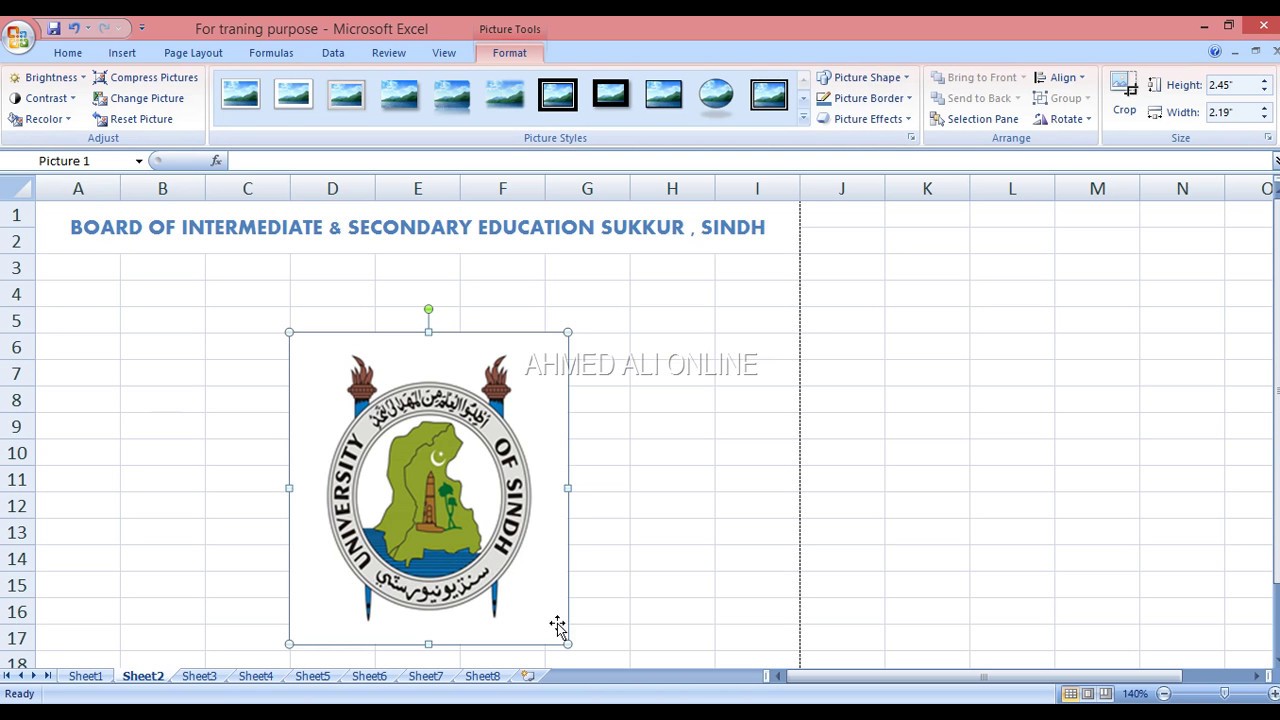Open the Selection Pane
This screenshot has width=1280, height=720.
click(x=975, y=119)
